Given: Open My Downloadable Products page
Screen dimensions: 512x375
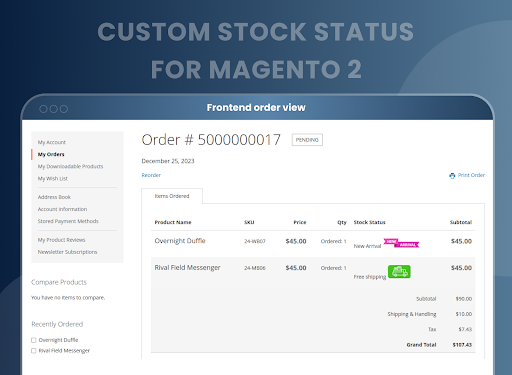Looking at the screenshot, I should pos(70,166).
